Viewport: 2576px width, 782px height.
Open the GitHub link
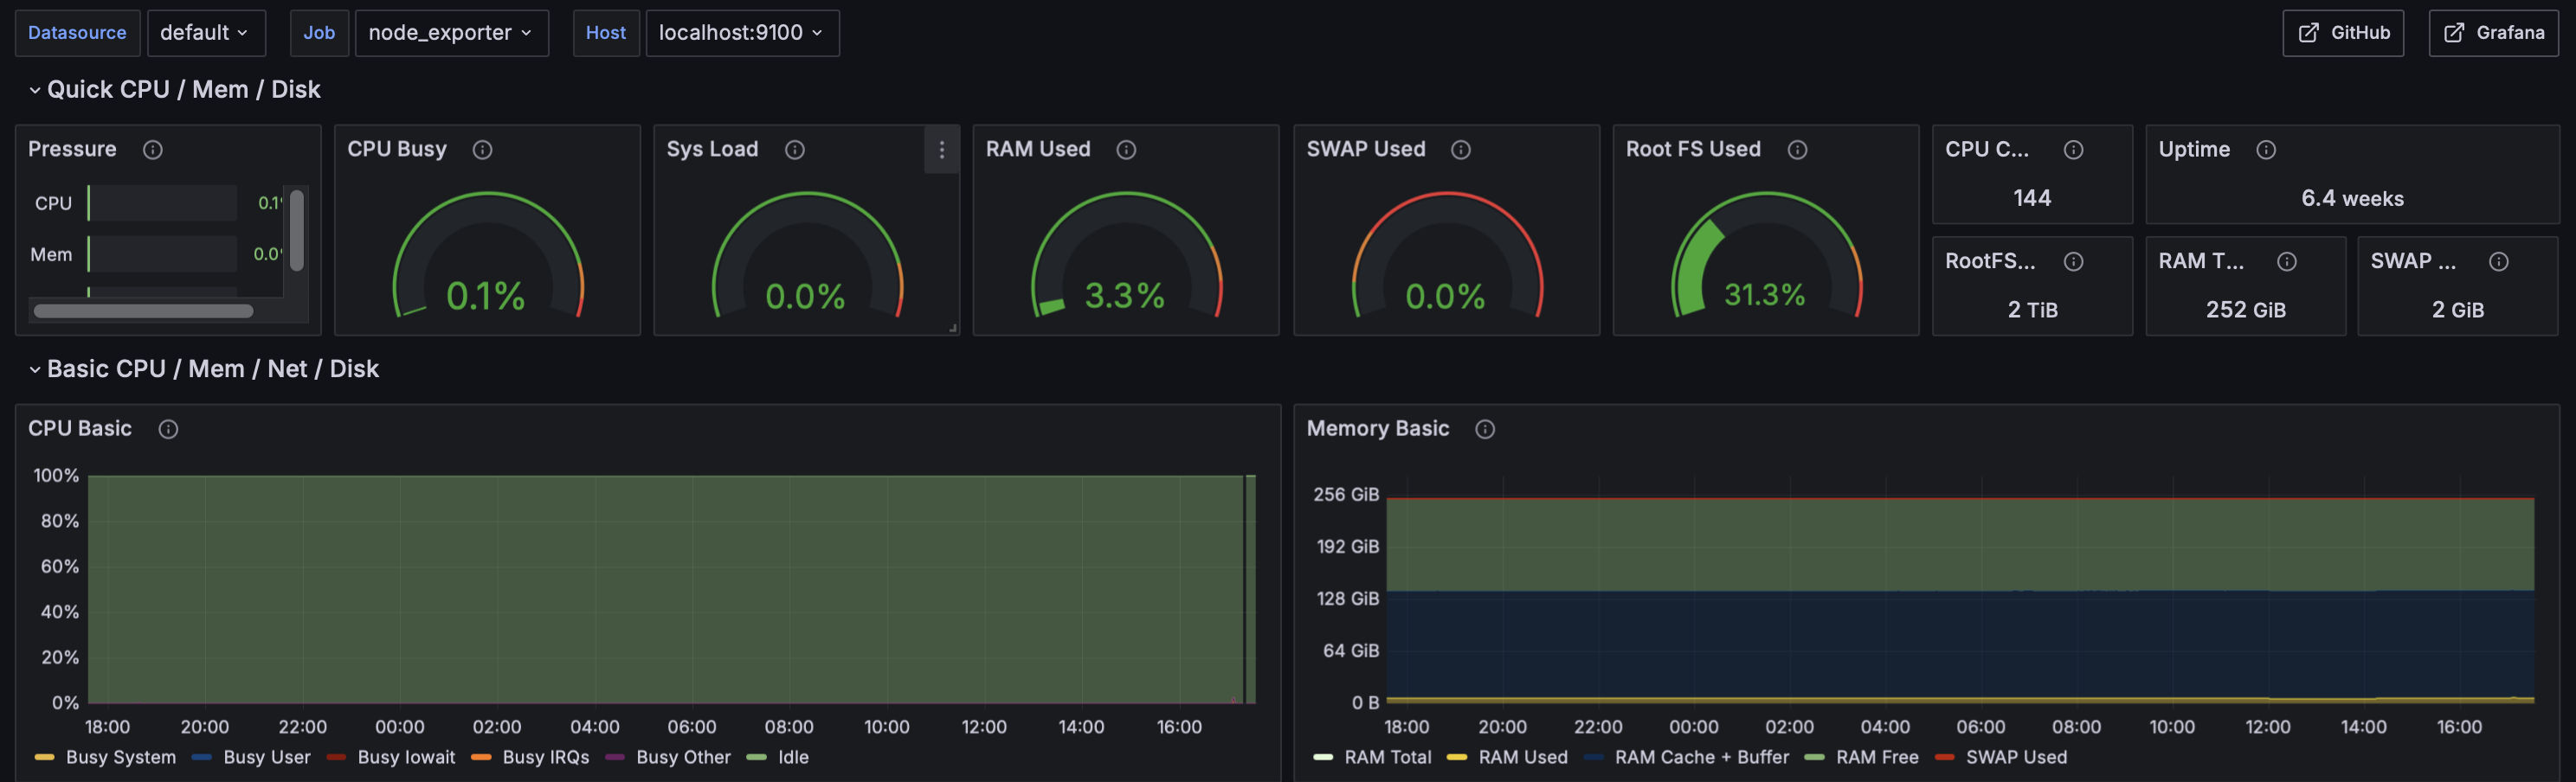tap(2343, 33)
